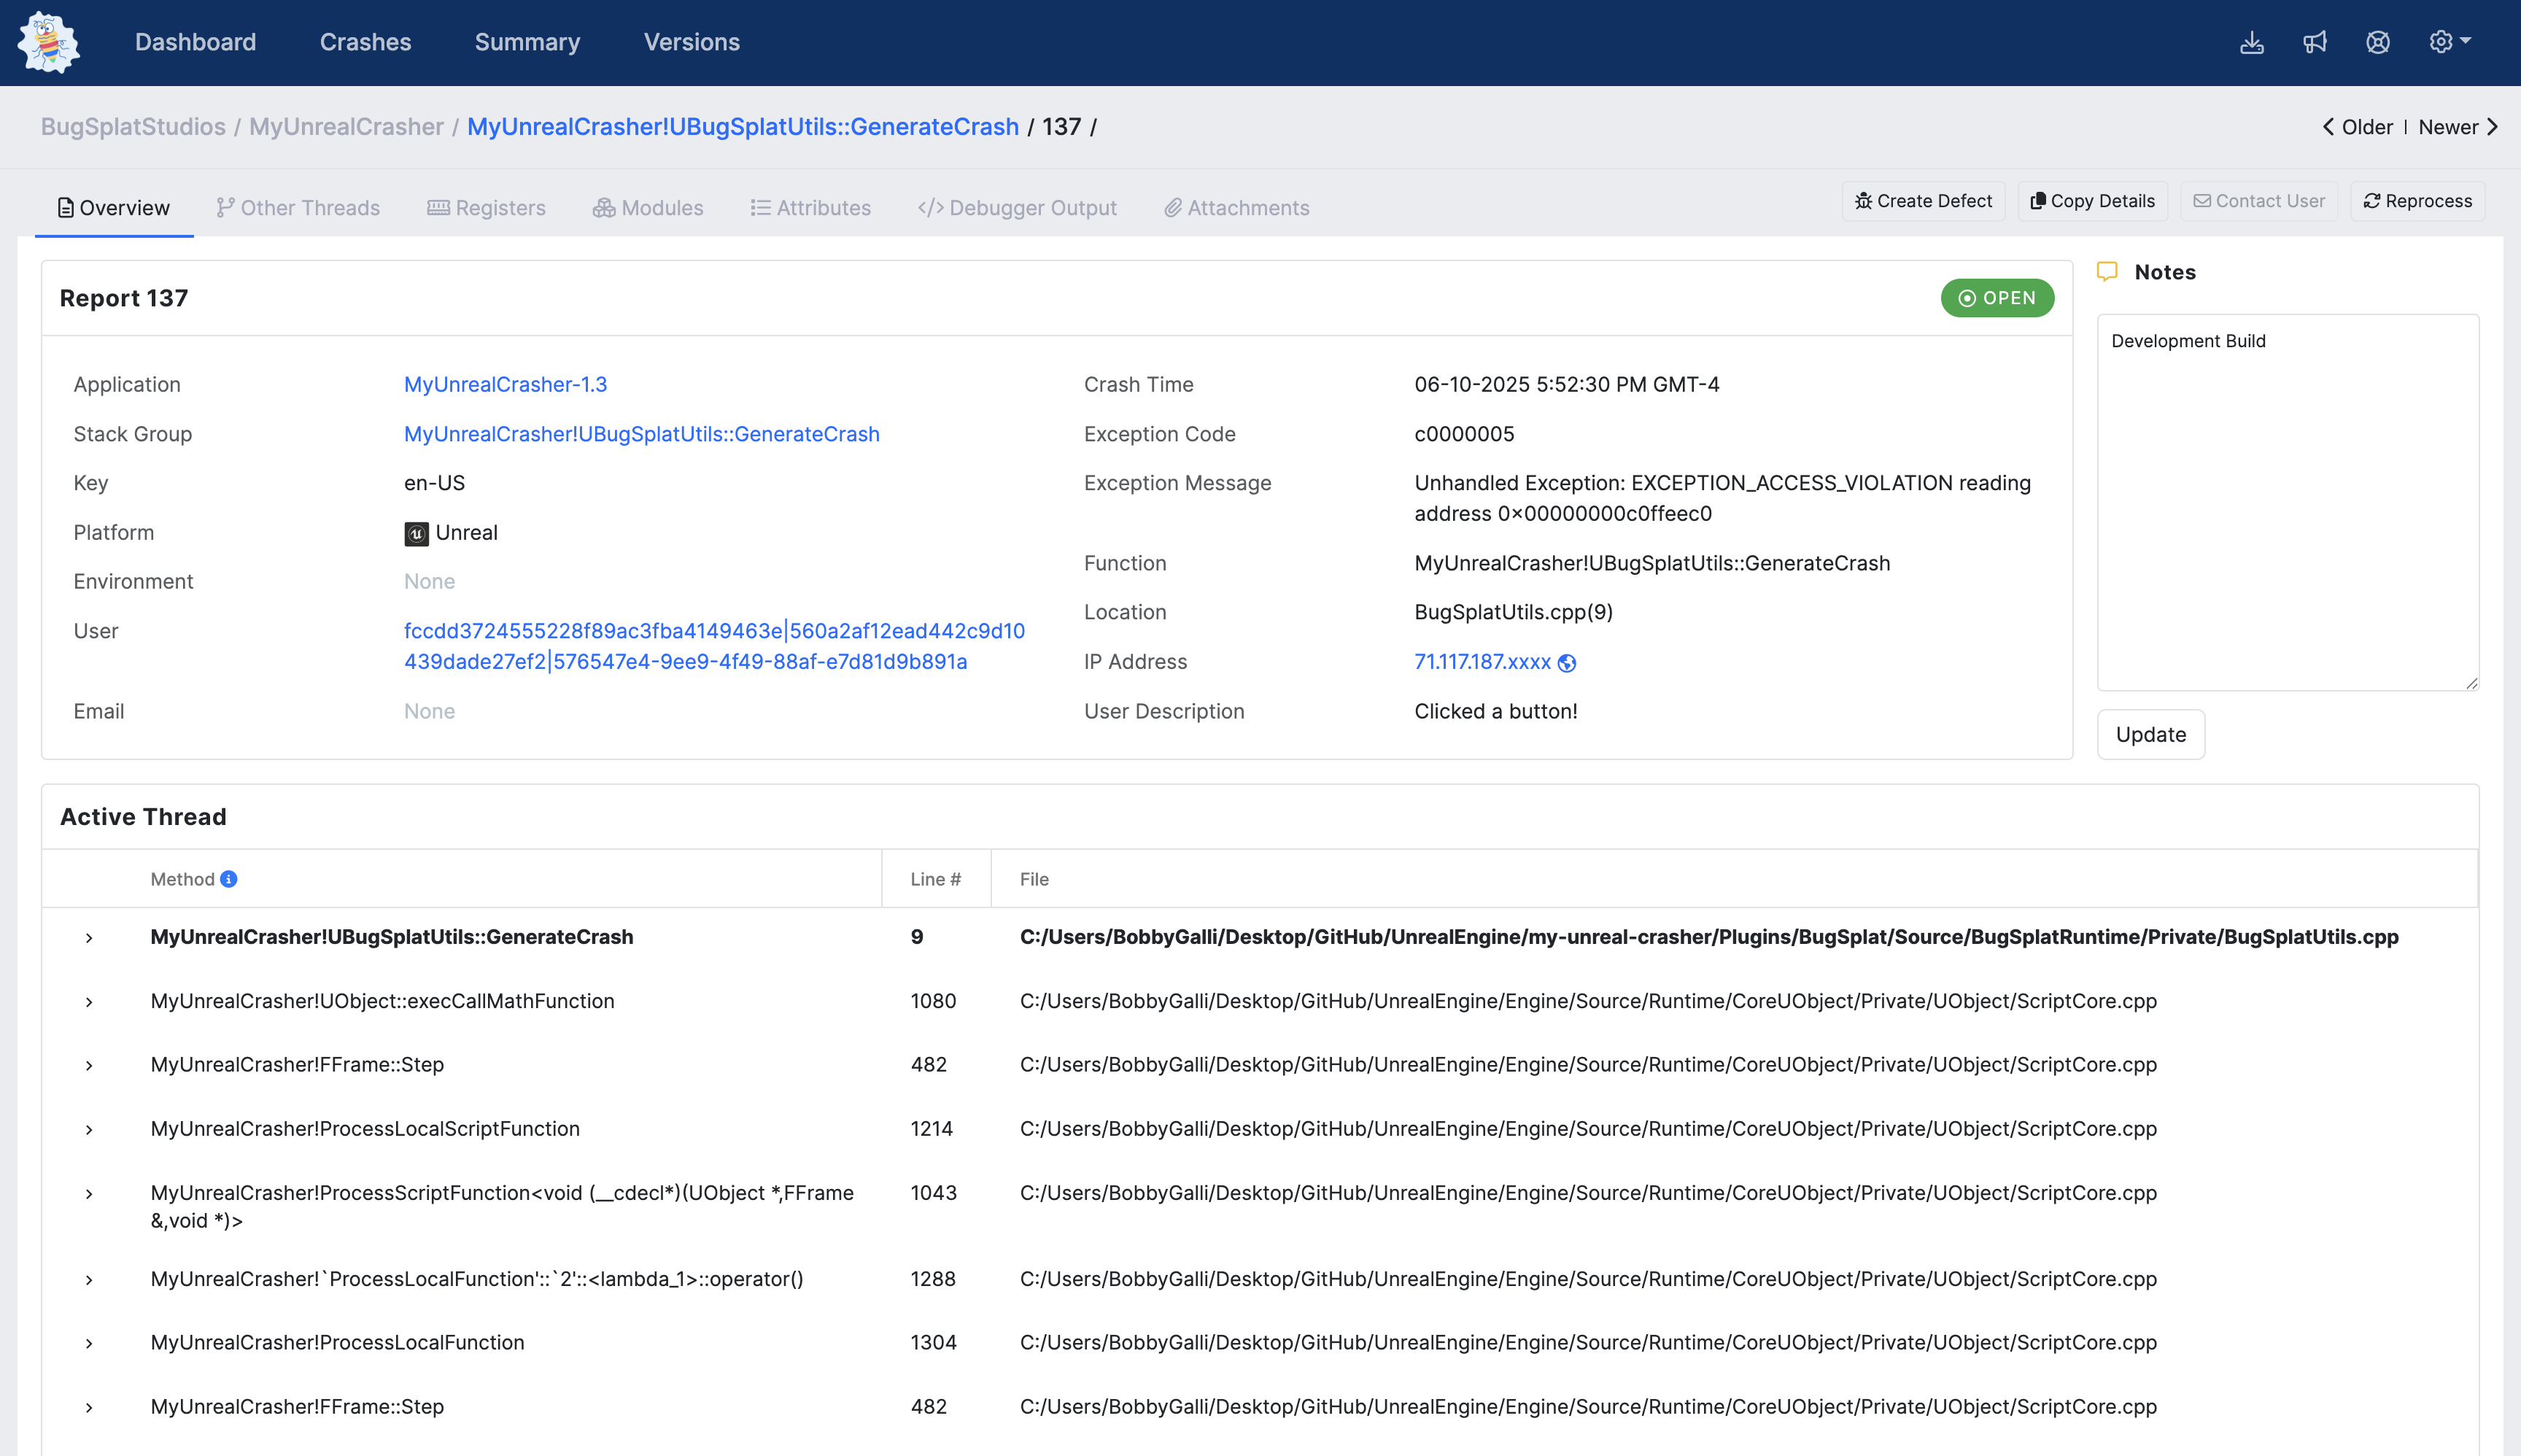Click the megaphone announcements icon
Viewport: 2521px width, 1456px height.
pos(2314,42)
